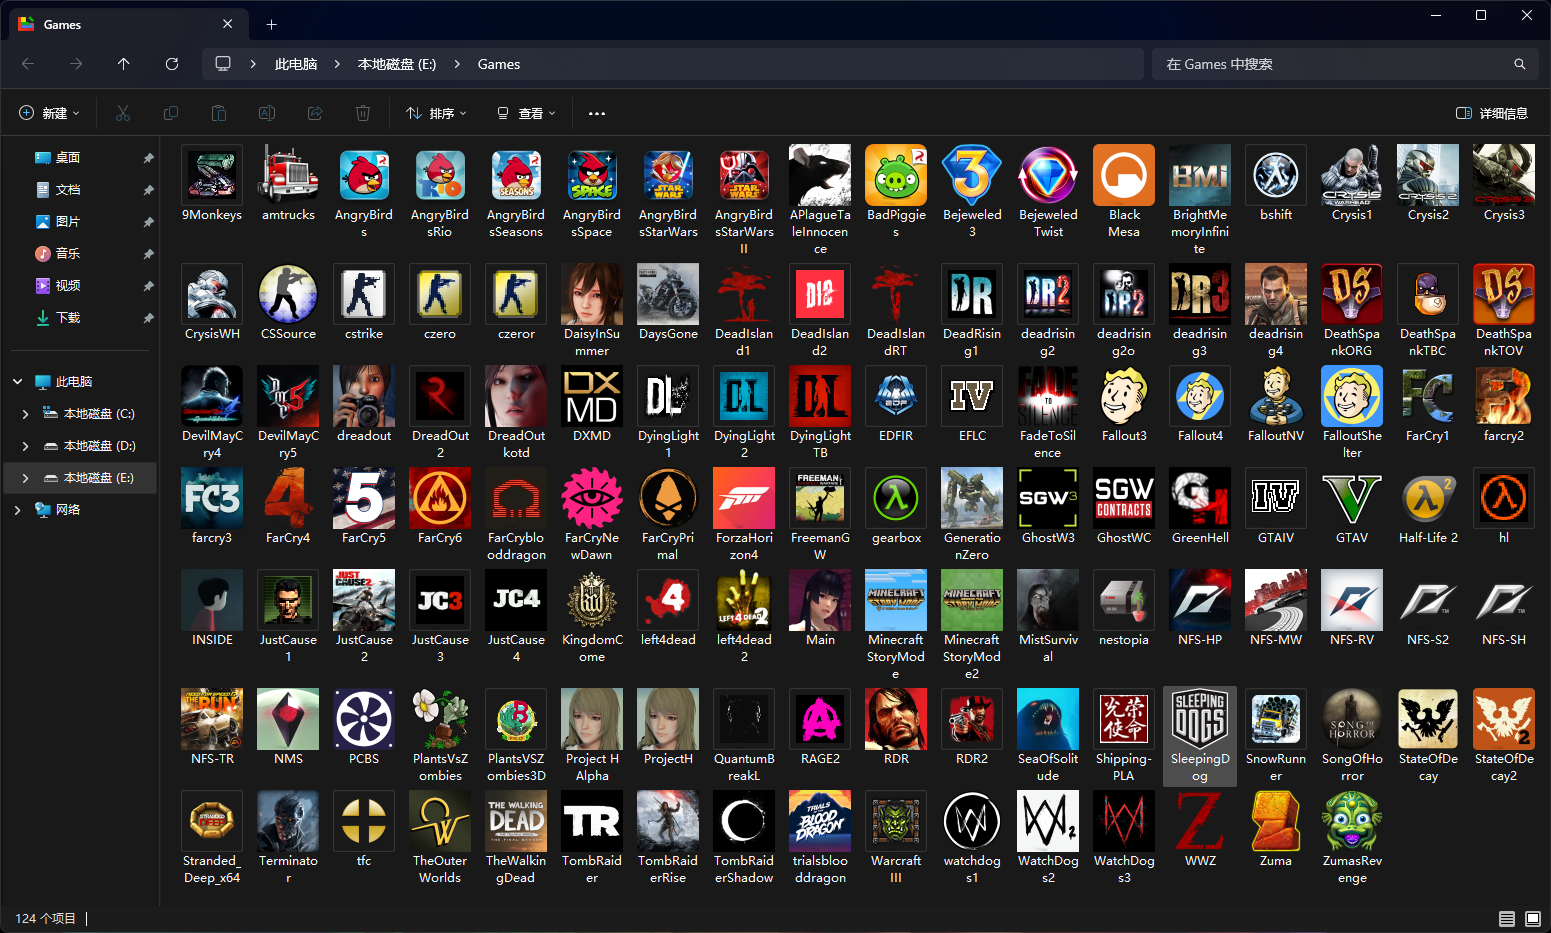Select the INSIDE game icon
This screenshot has height=933, width=1551.
click(x=212, y=601)
